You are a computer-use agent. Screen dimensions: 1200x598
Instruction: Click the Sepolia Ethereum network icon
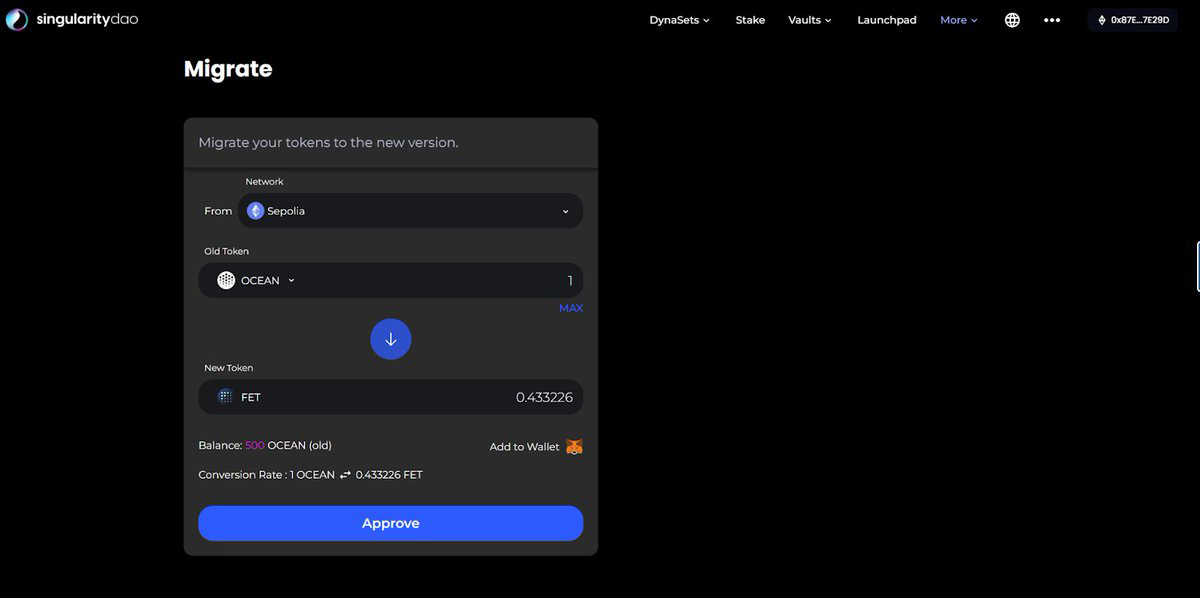pyautogui.click(x=255, y=211)
